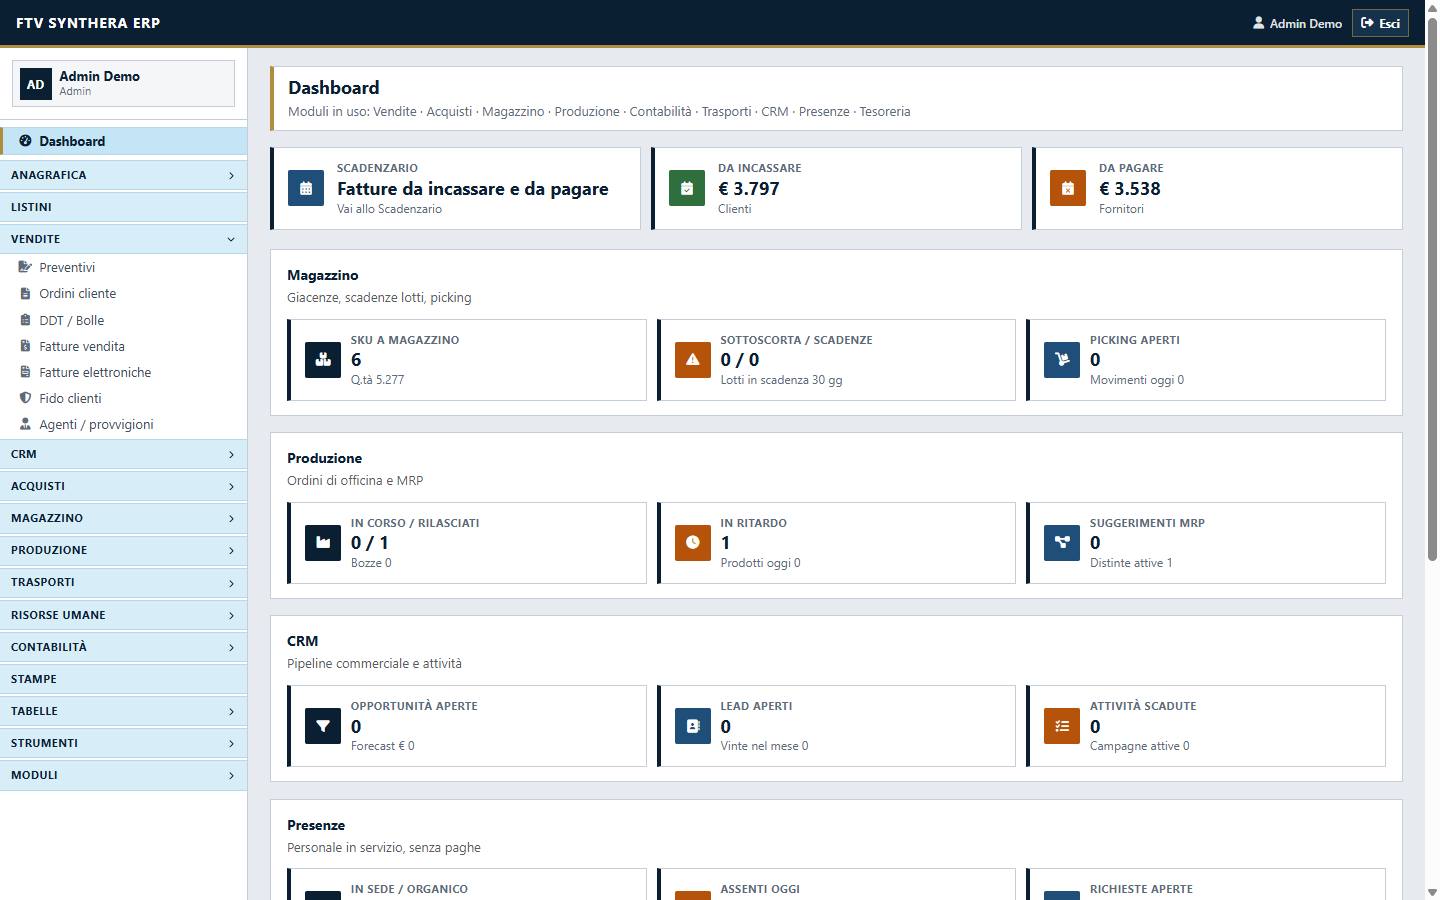Click the Fido clienti shield icon
This screenshot has width=1440, height=900.
click(x=26, y=398)
